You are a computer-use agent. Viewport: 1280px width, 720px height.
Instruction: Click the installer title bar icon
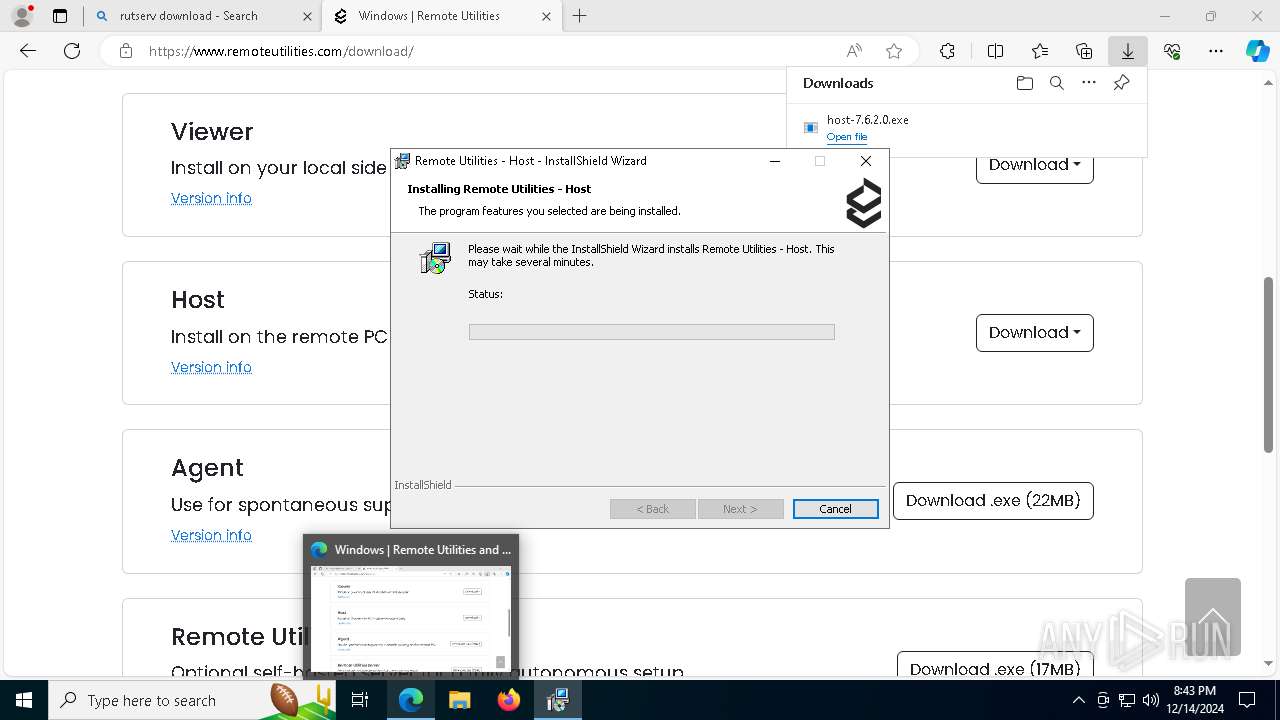(403, 161)
